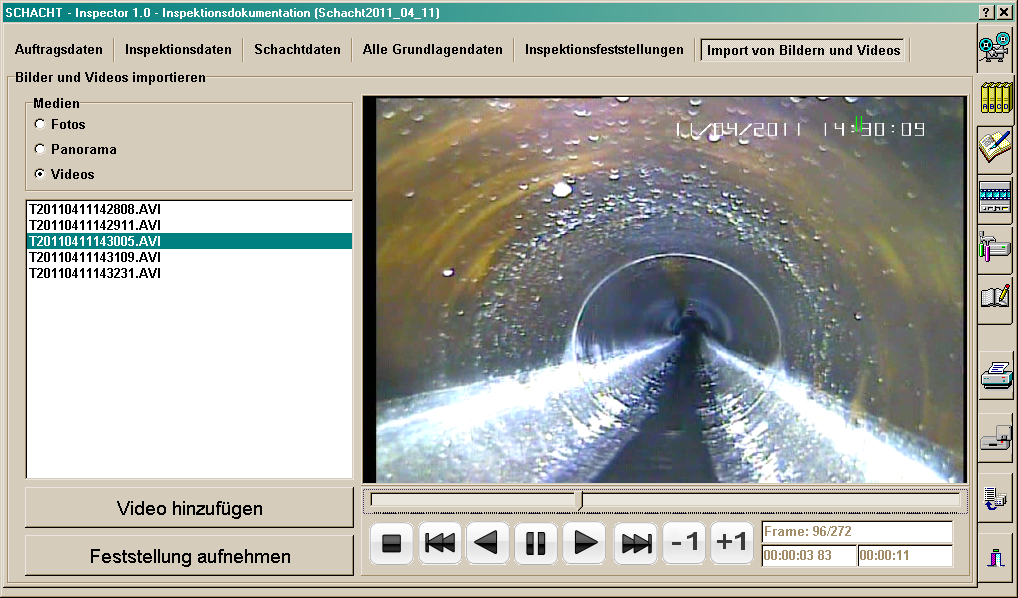Enable the Panorama media option
This screenshot has height=598, width=1018.
[38, 149]
